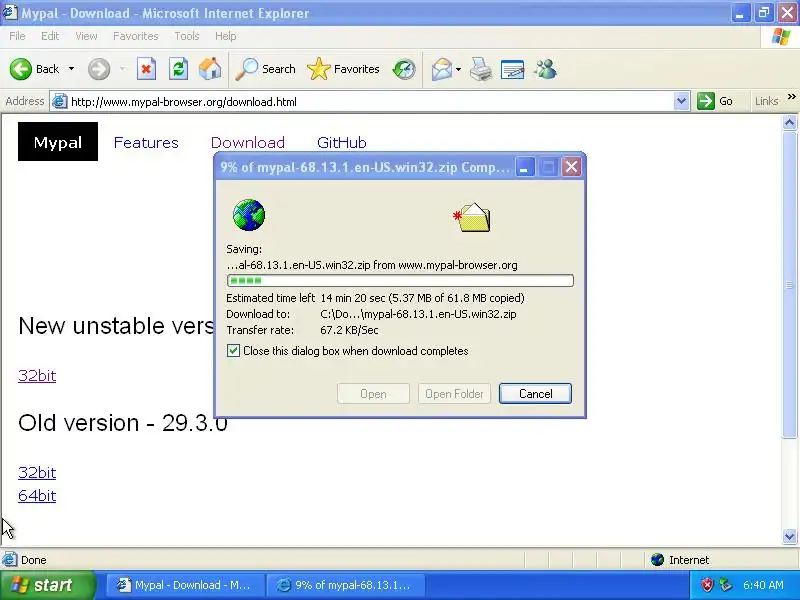800x600 pixels.
Task: Close the download dialog with X
Action: 571,167
